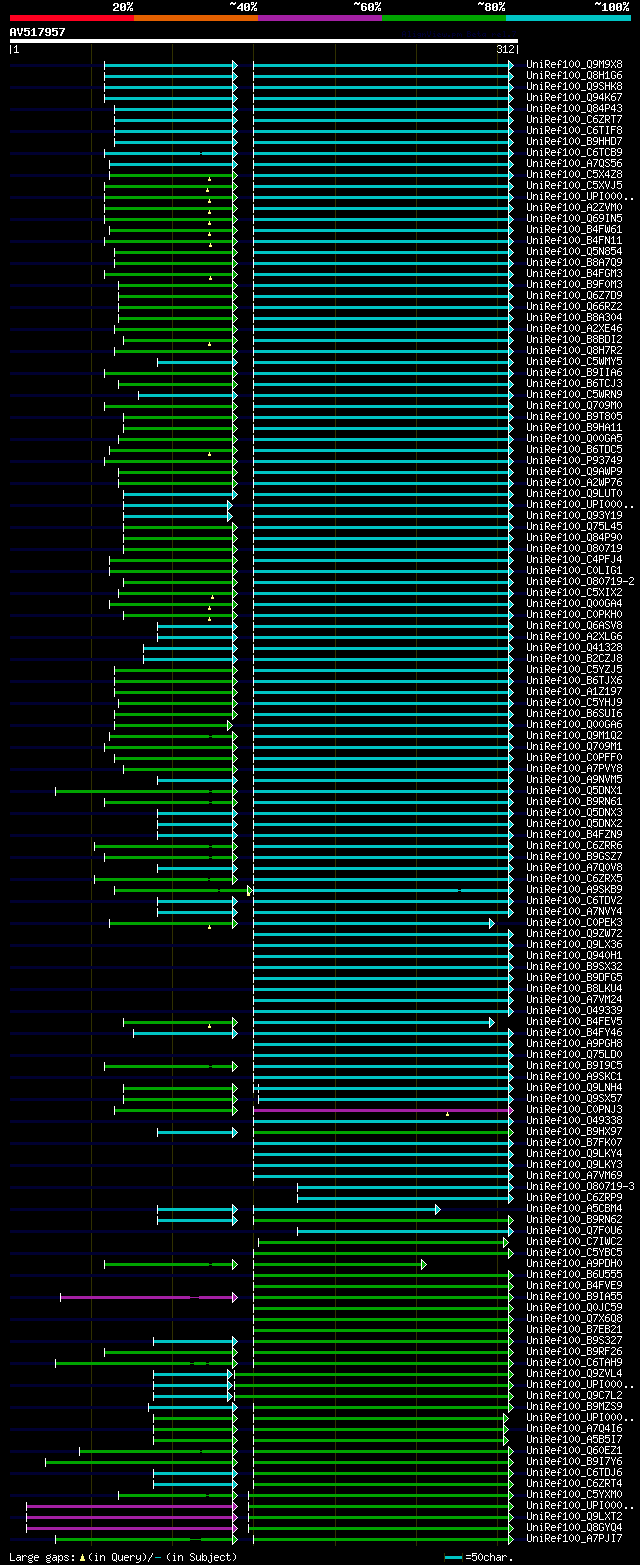
Task: Open hit UniRef100_Q8H1G6
Action: (x=574, y=75)
